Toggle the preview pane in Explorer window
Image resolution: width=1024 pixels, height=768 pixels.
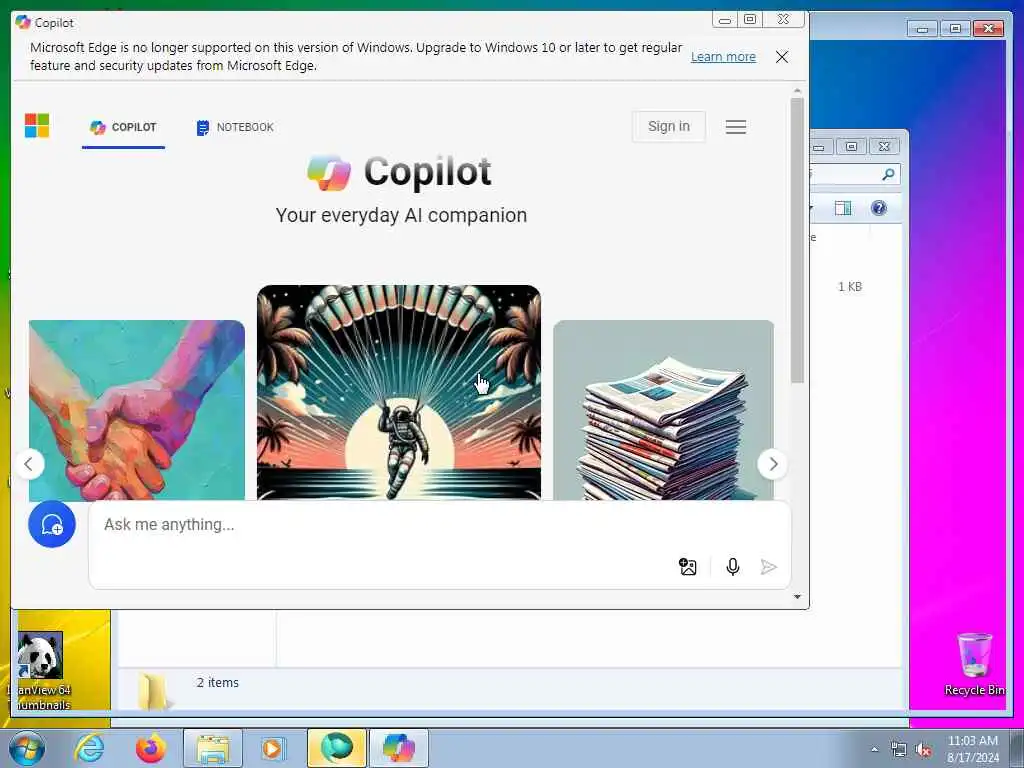843,208
